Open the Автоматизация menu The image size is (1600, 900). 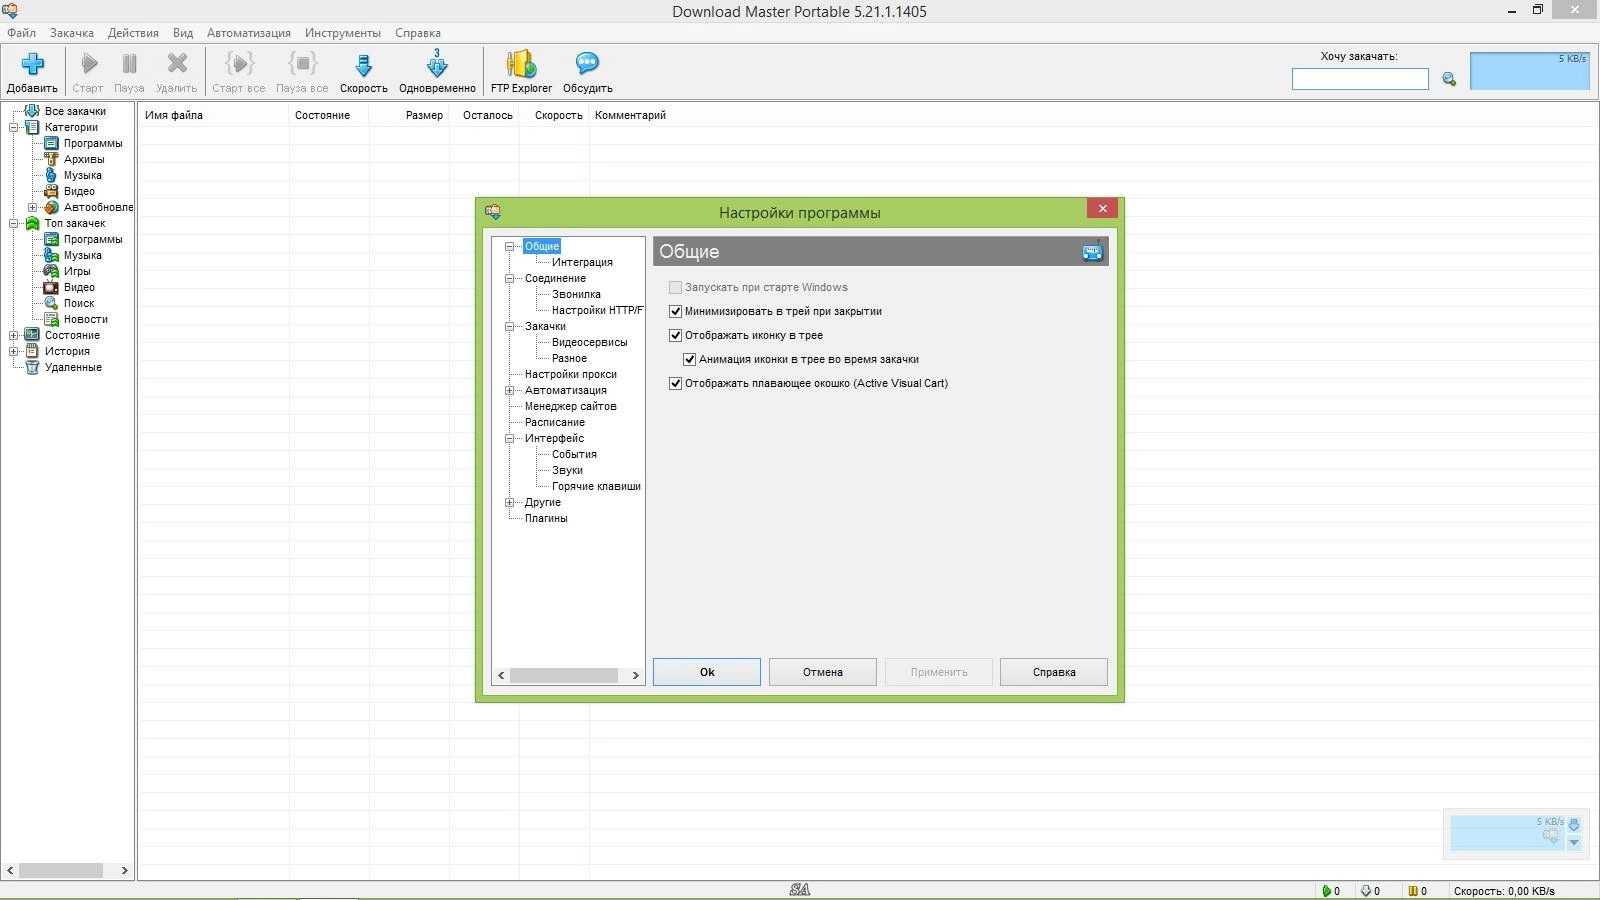249,33
